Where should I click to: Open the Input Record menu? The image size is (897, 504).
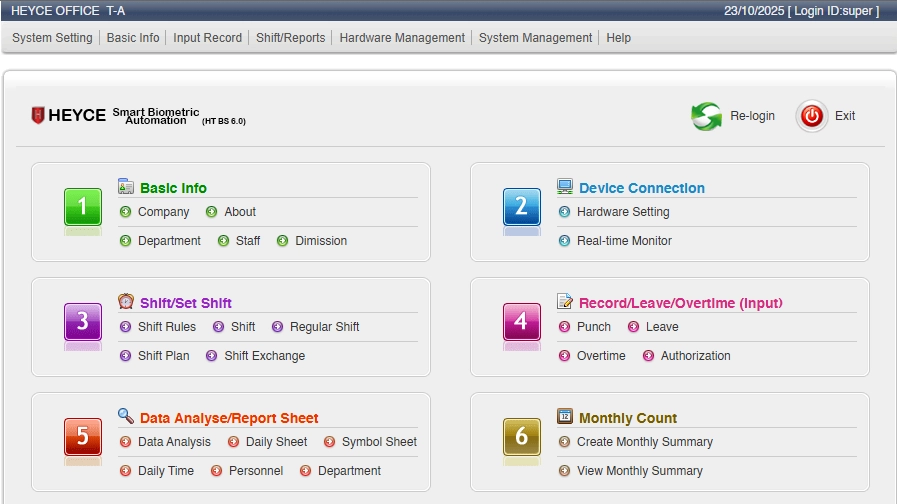click(x=208, y=38)
